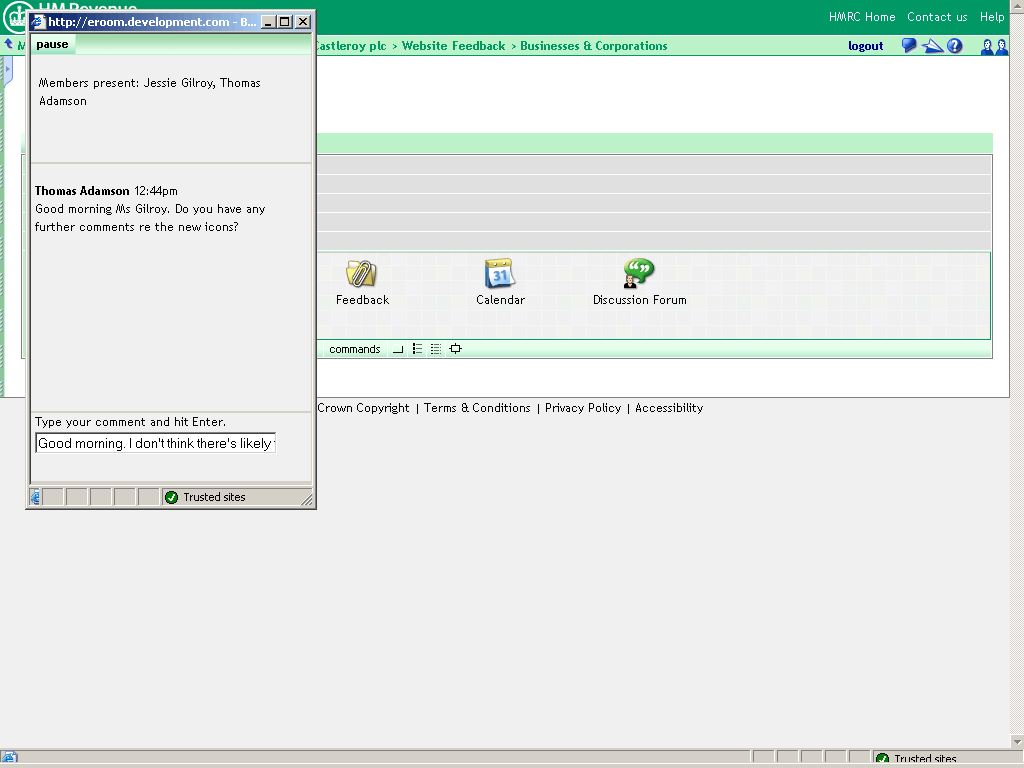
Task: Open the commands menu
Action: pyautogui.click(x=355, y=349)
